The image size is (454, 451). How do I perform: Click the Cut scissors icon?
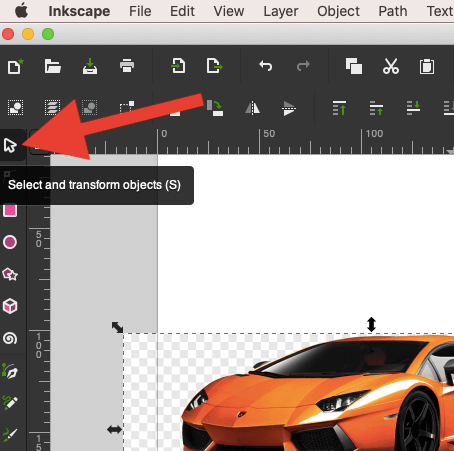point(391,66)
